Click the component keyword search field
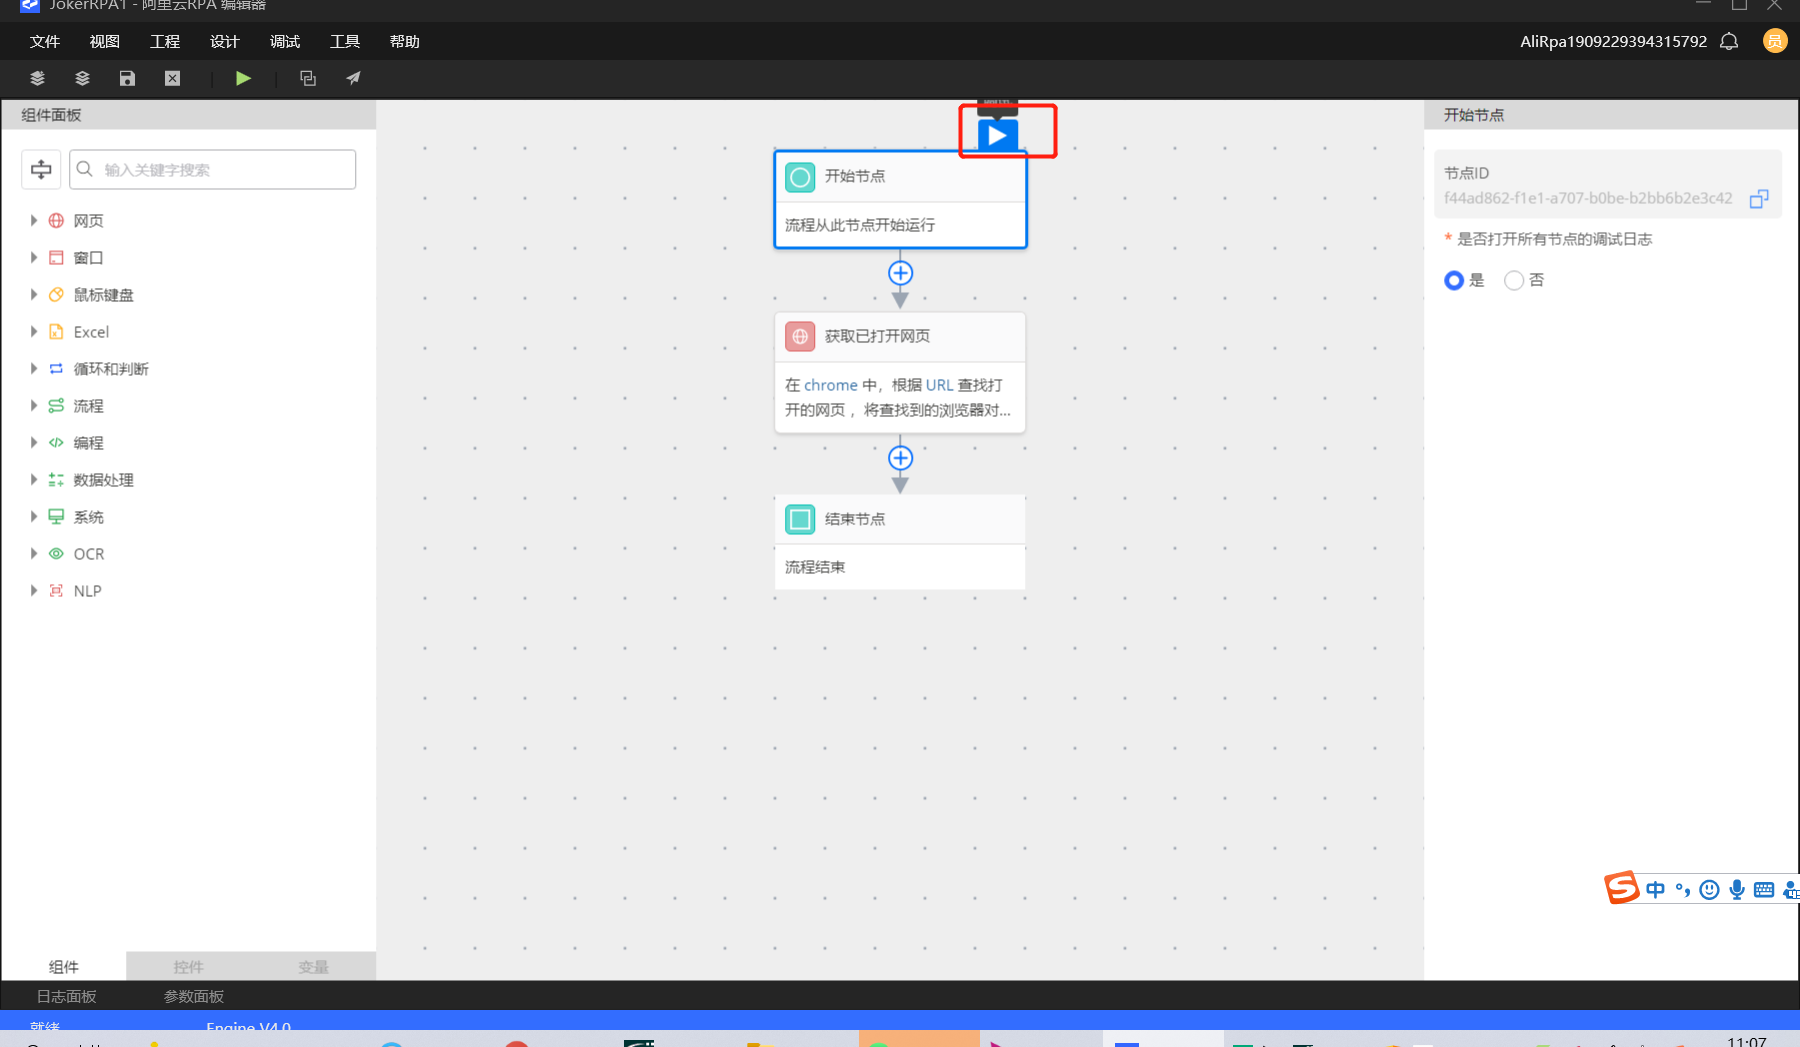 tap(213, 169)
